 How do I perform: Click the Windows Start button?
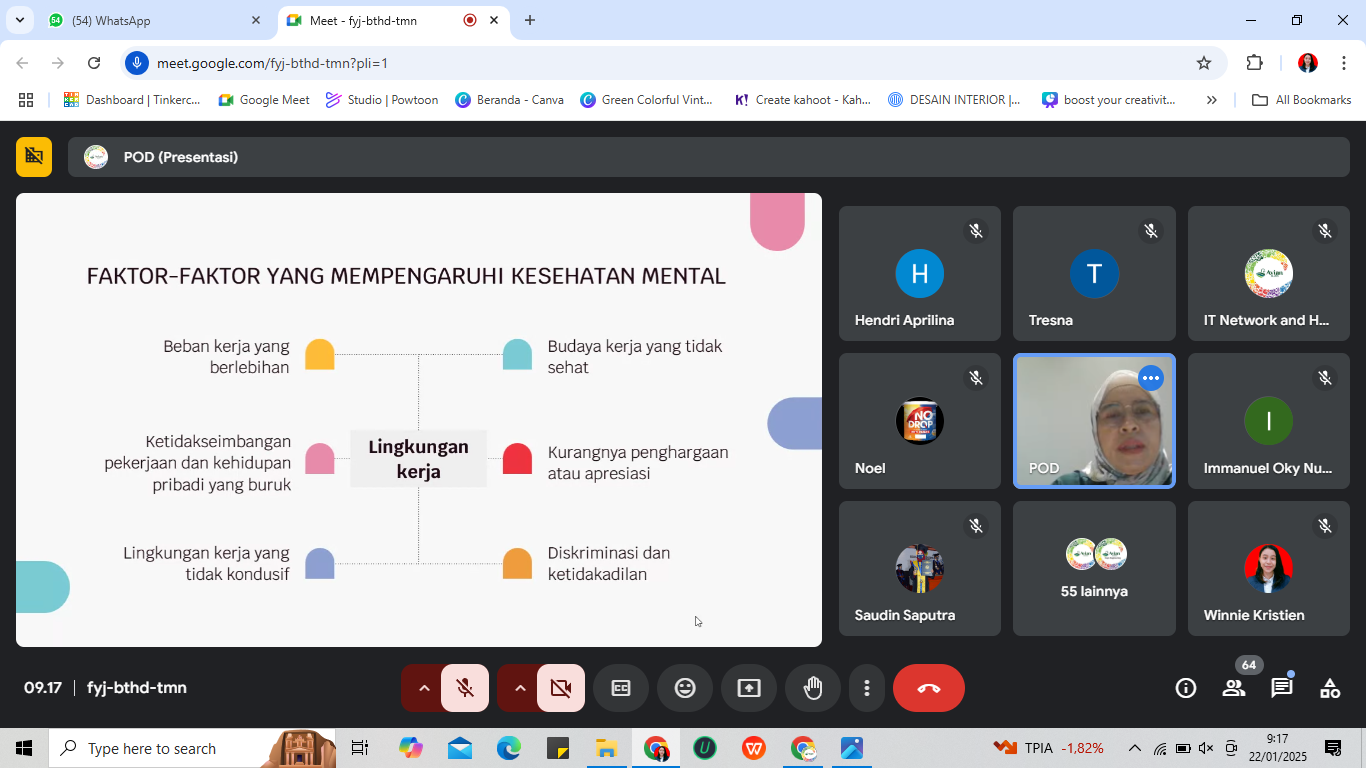click(24, 748)
